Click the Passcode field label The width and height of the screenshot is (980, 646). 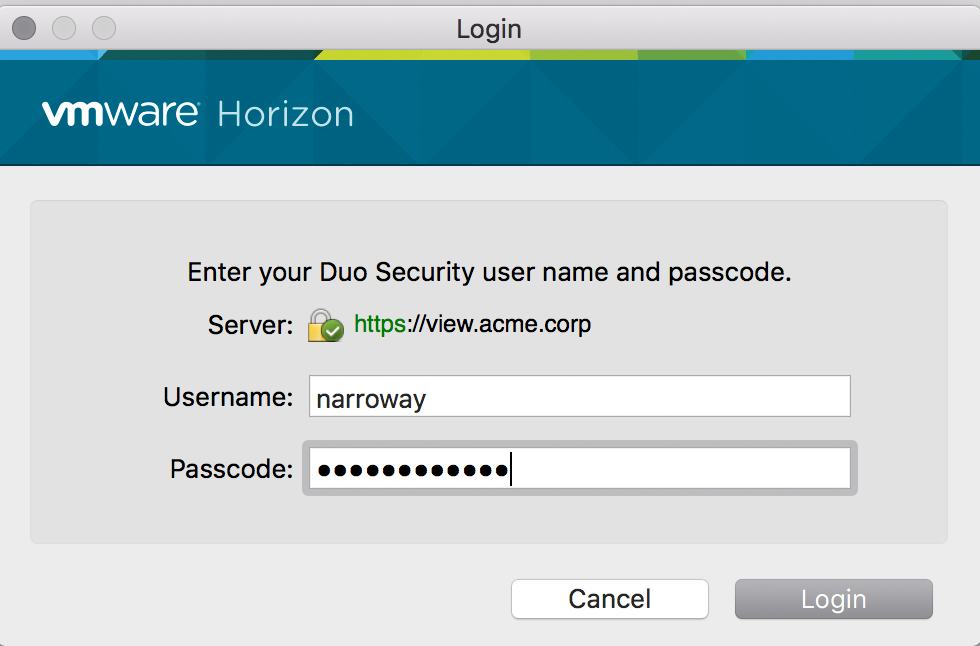(x=231, y=467)
